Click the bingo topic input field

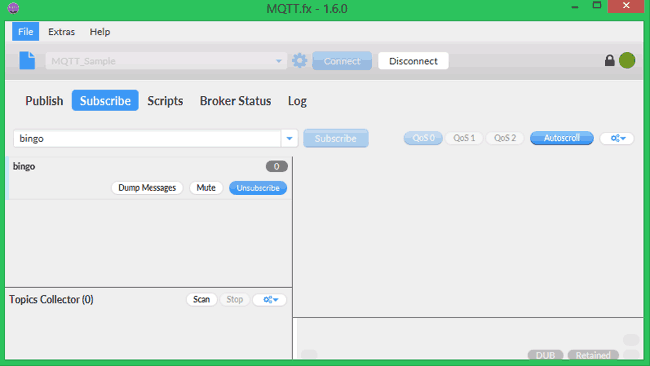(x=147, y=138)
